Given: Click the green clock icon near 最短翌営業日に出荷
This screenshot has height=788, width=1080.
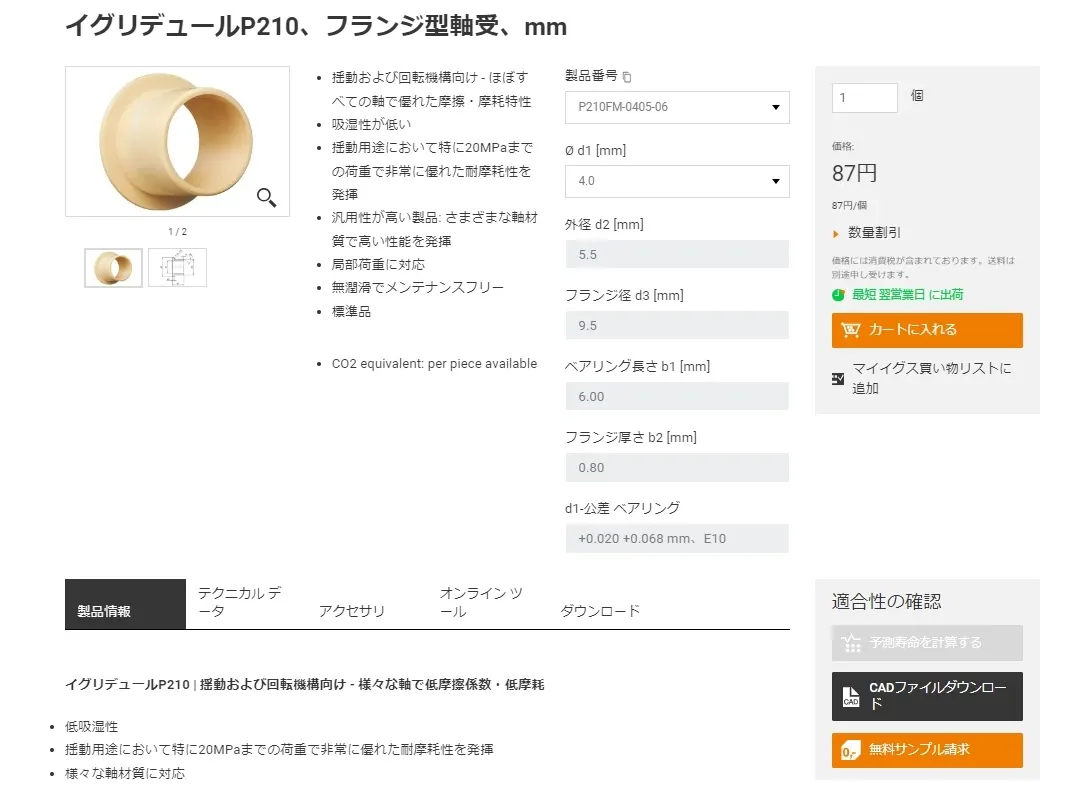Looking at the screenshot, I should [837, 294].
